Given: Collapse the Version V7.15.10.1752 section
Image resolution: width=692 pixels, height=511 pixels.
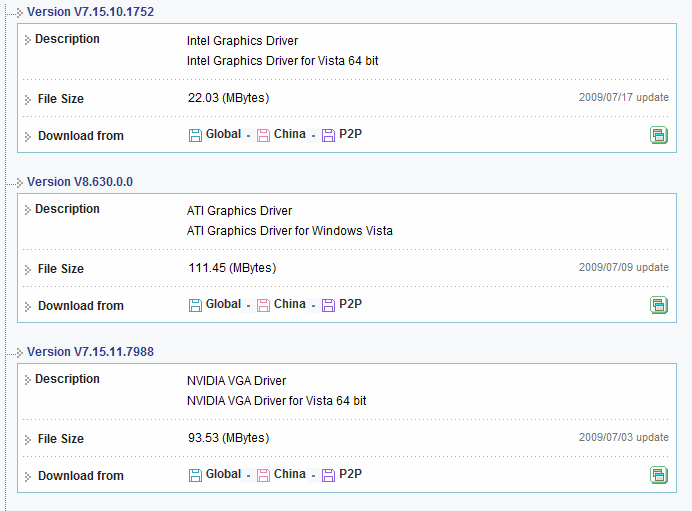Looking at the screenshot, I should (19, 13).
